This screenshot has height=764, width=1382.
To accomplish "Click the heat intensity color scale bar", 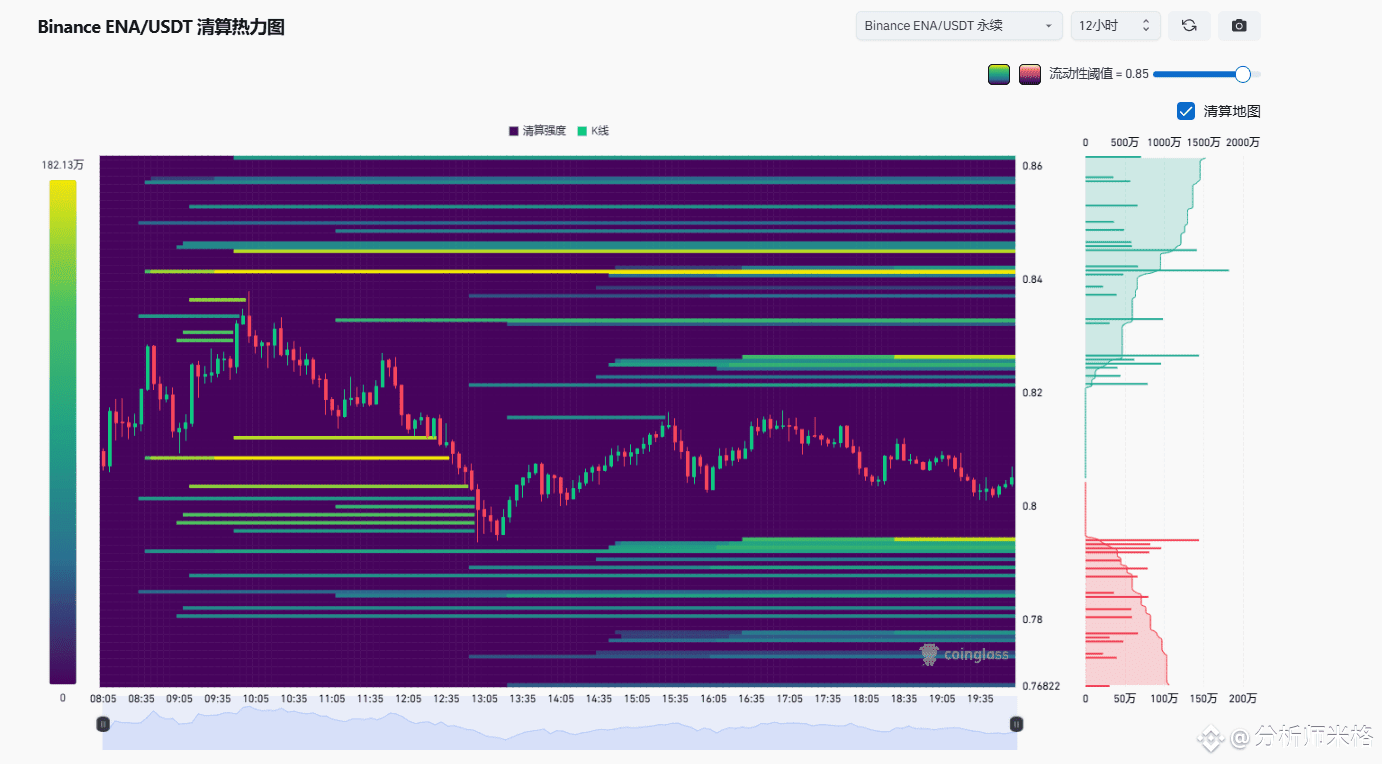I will tap(63, 432).
